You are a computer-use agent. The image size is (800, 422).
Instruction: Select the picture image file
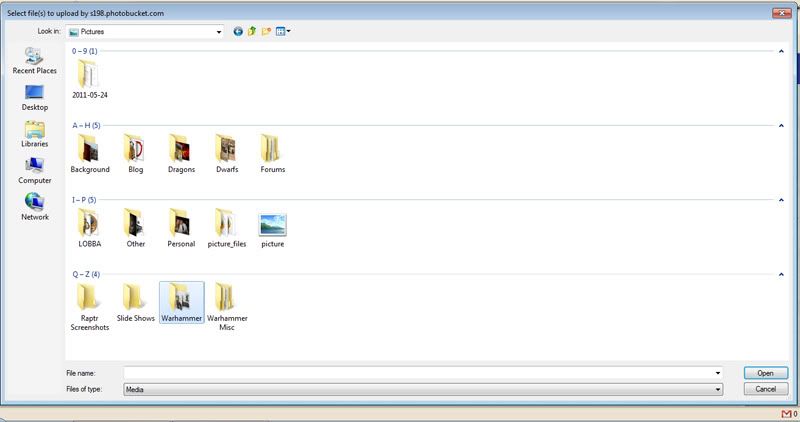[x=273, y=231]
